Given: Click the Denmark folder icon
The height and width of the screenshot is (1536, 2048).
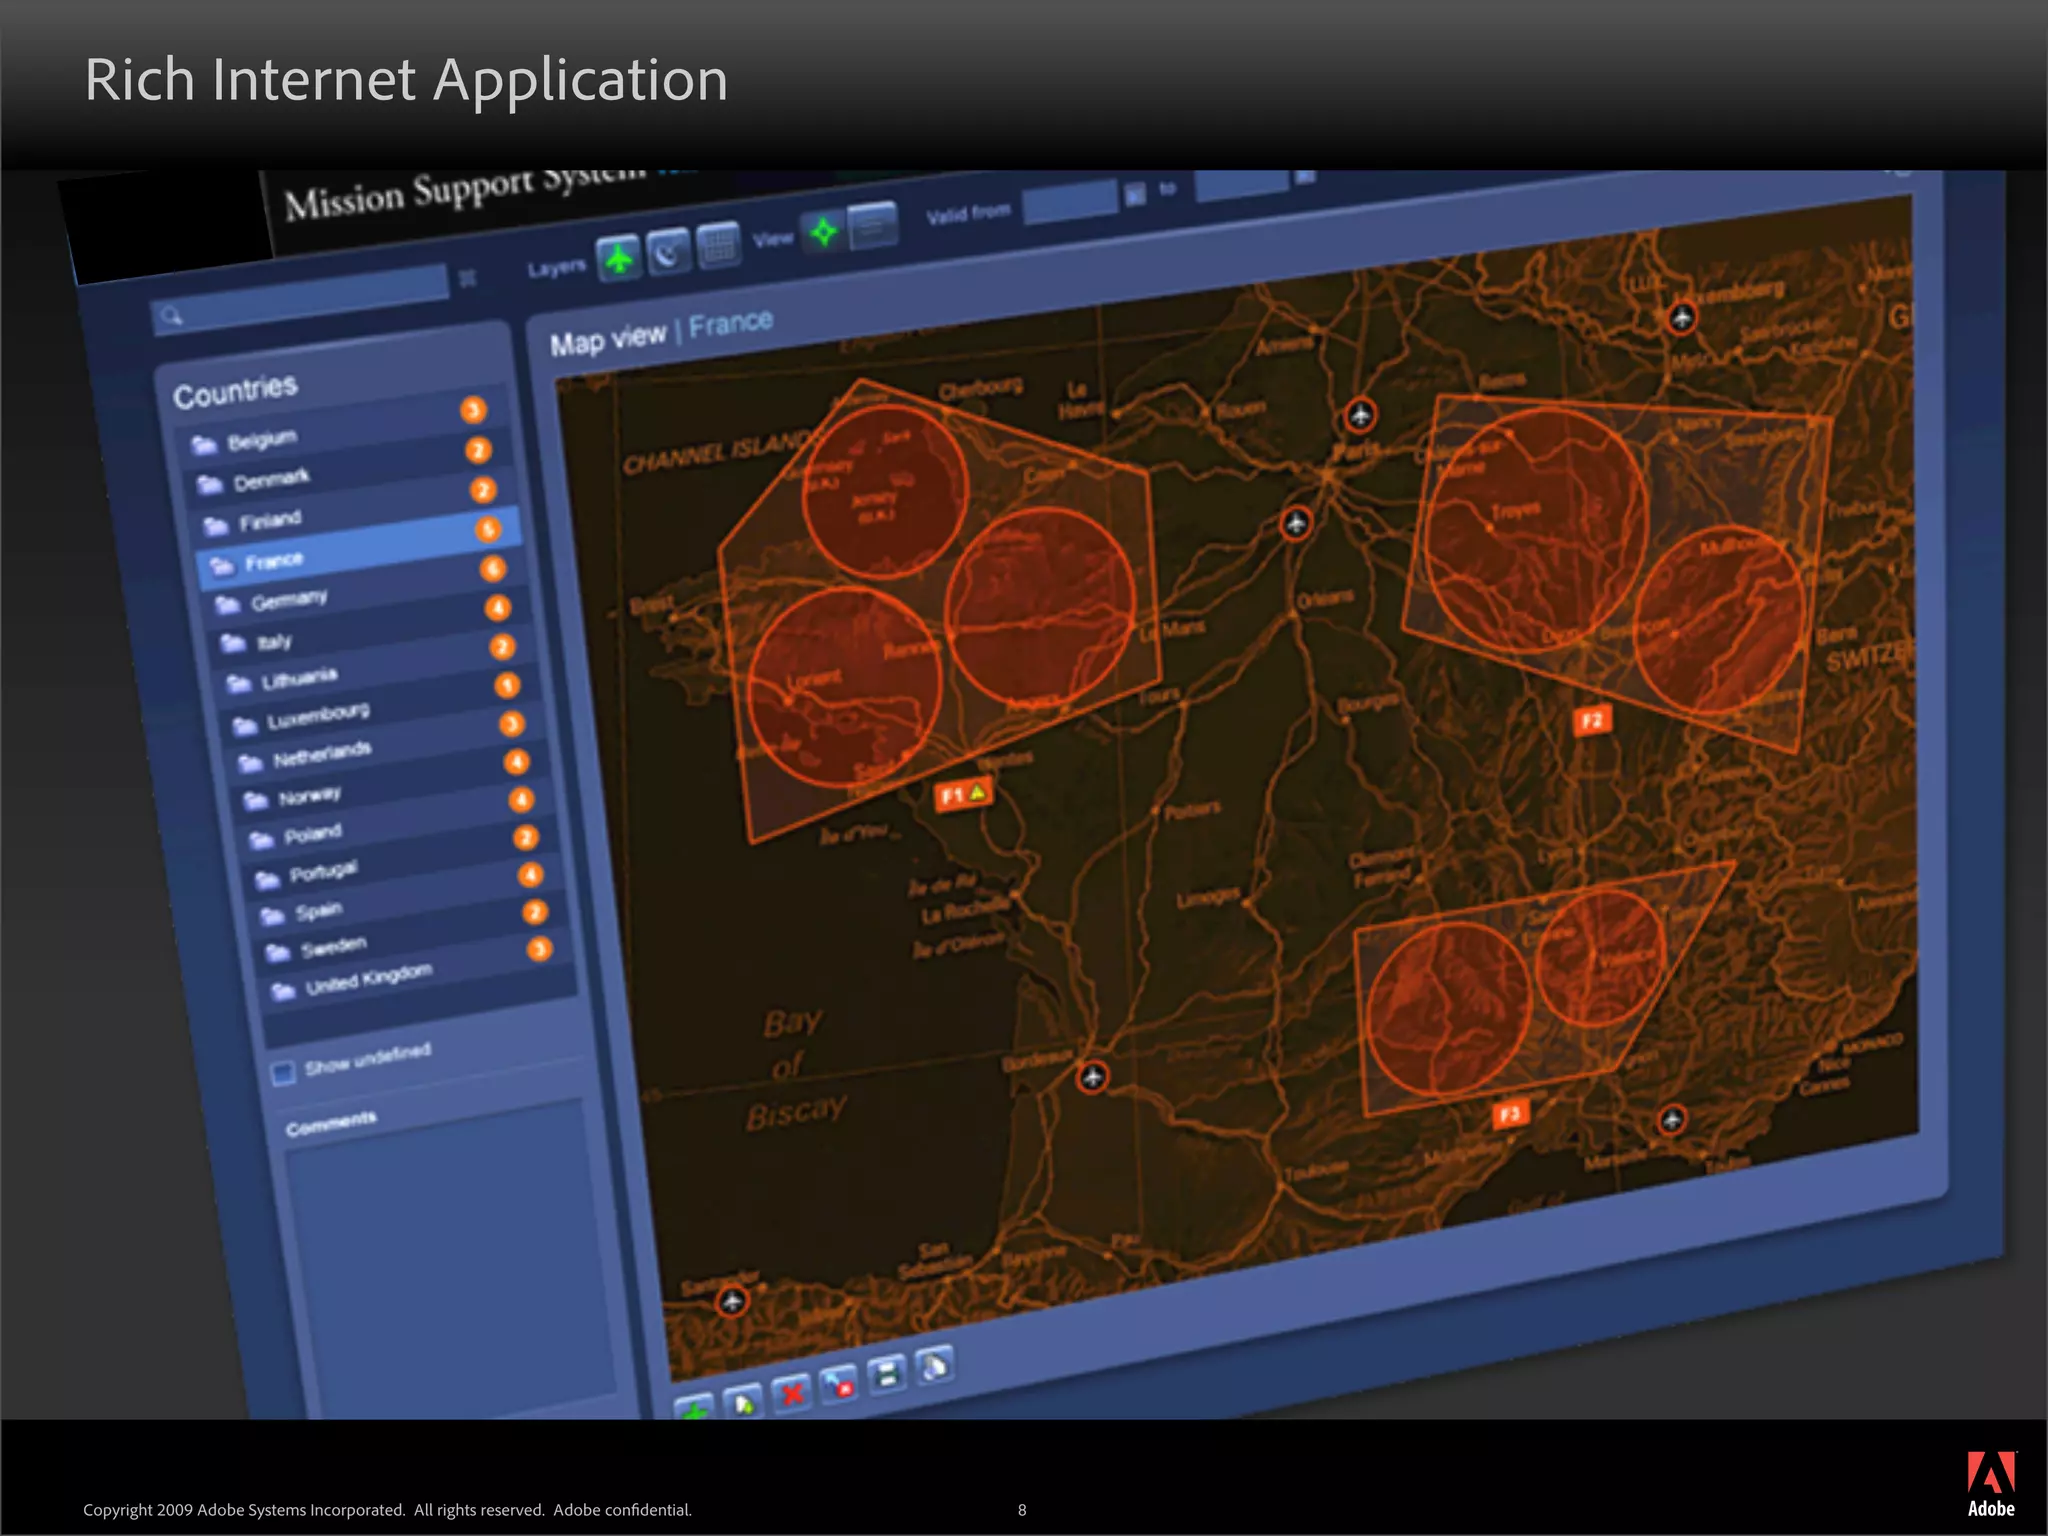Looking at the screenshot, I should click(210, 486).
